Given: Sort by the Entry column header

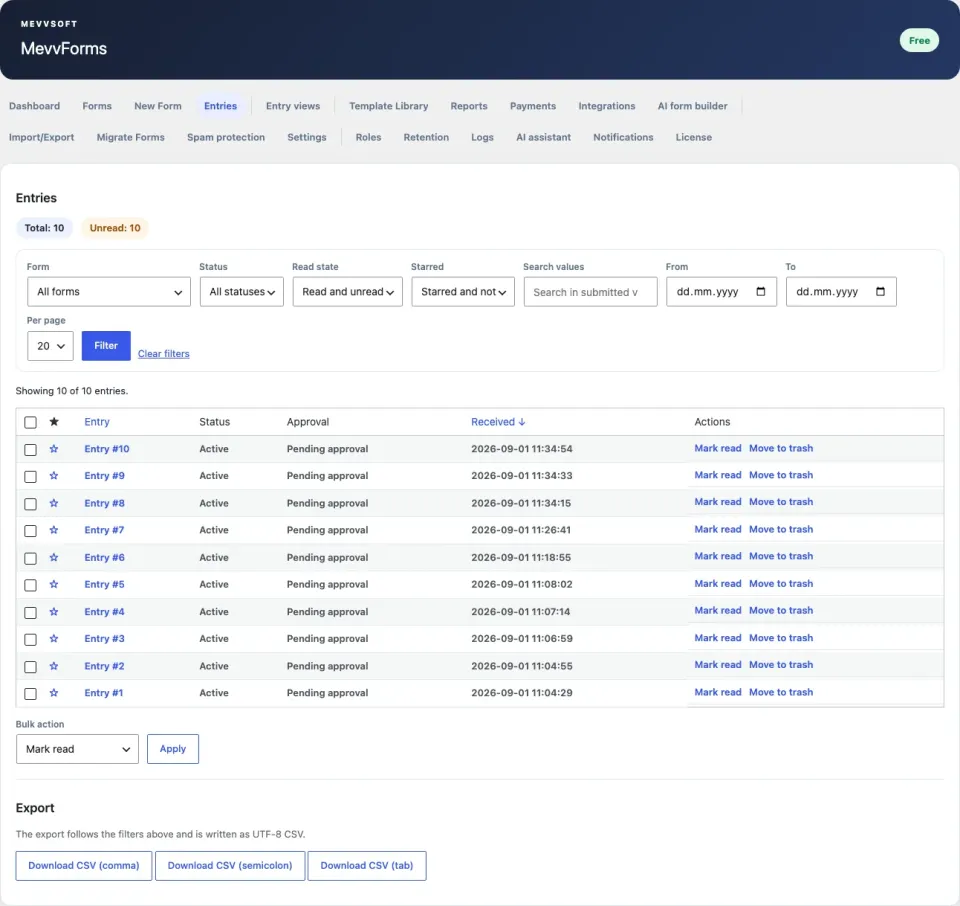Looking at the screenshot, I should click(97, 422).
